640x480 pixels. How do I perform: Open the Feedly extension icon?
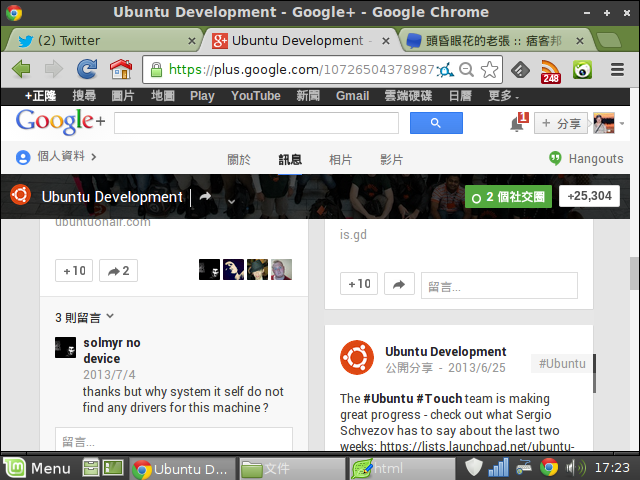tap(520, 70)
